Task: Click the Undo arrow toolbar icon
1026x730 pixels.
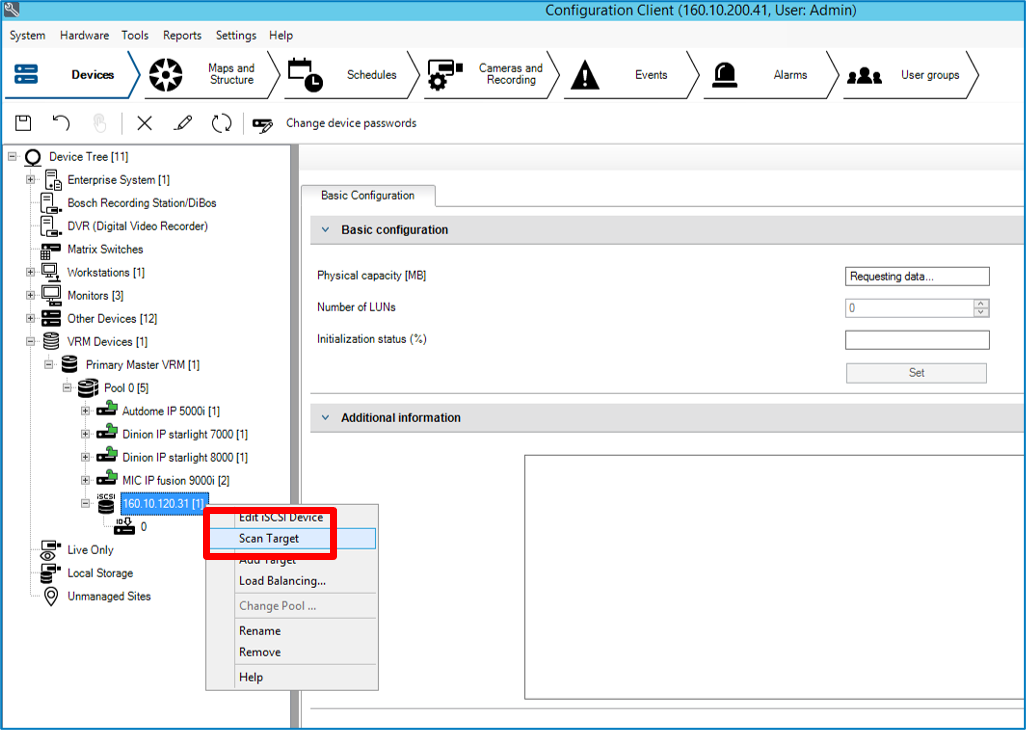Action: [61, 123]
